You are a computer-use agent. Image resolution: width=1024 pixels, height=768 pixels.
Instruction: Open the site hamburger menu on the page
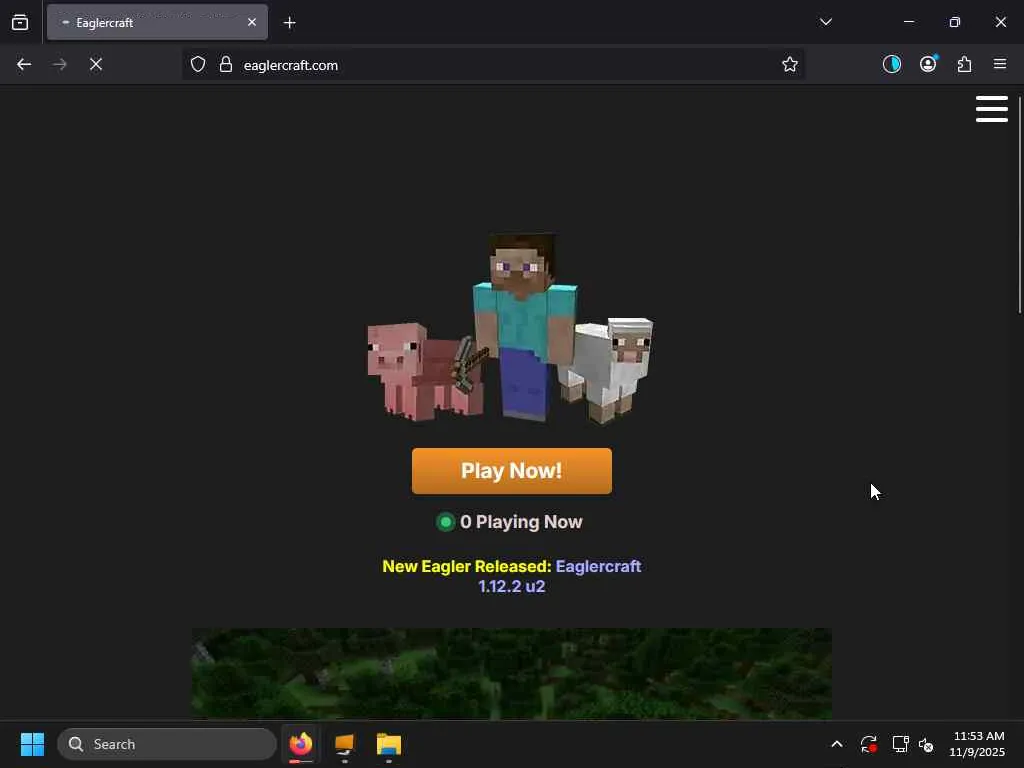(x=991, y=109)
